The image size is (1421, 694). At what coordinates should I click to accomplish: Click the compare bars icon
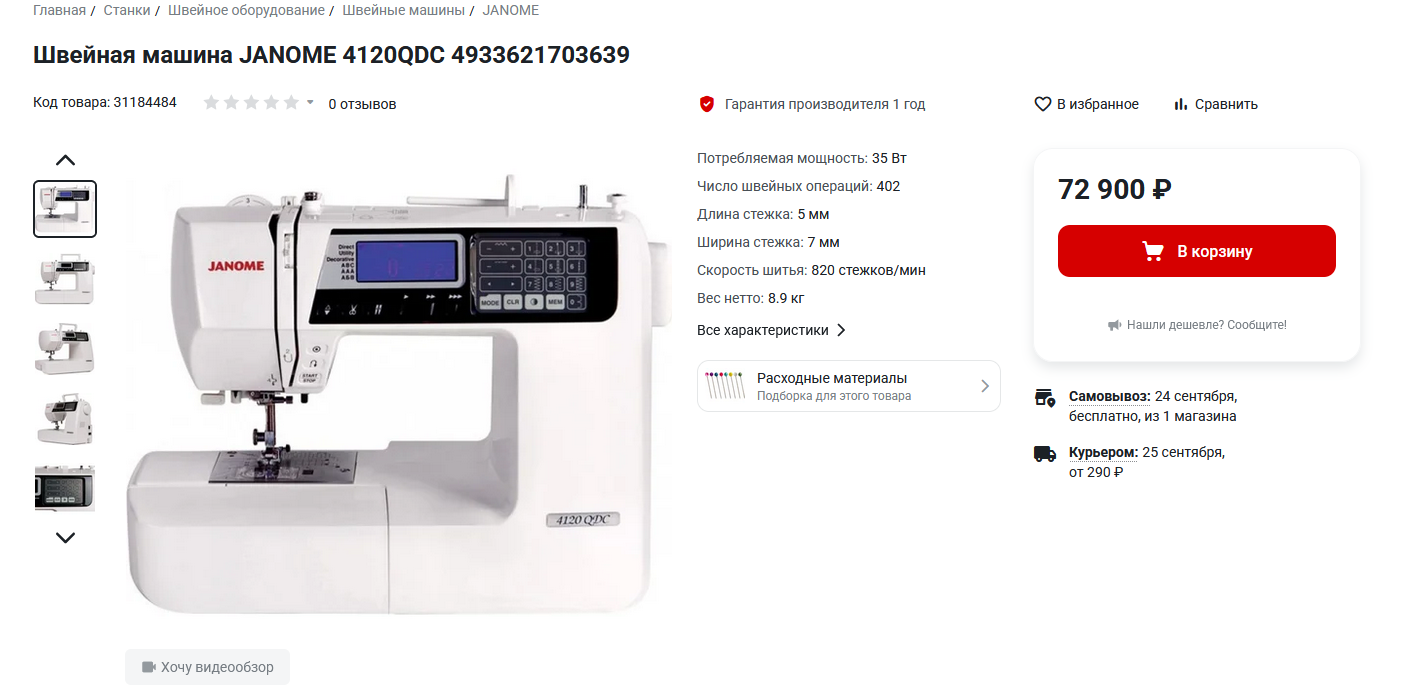(1181, 104)
